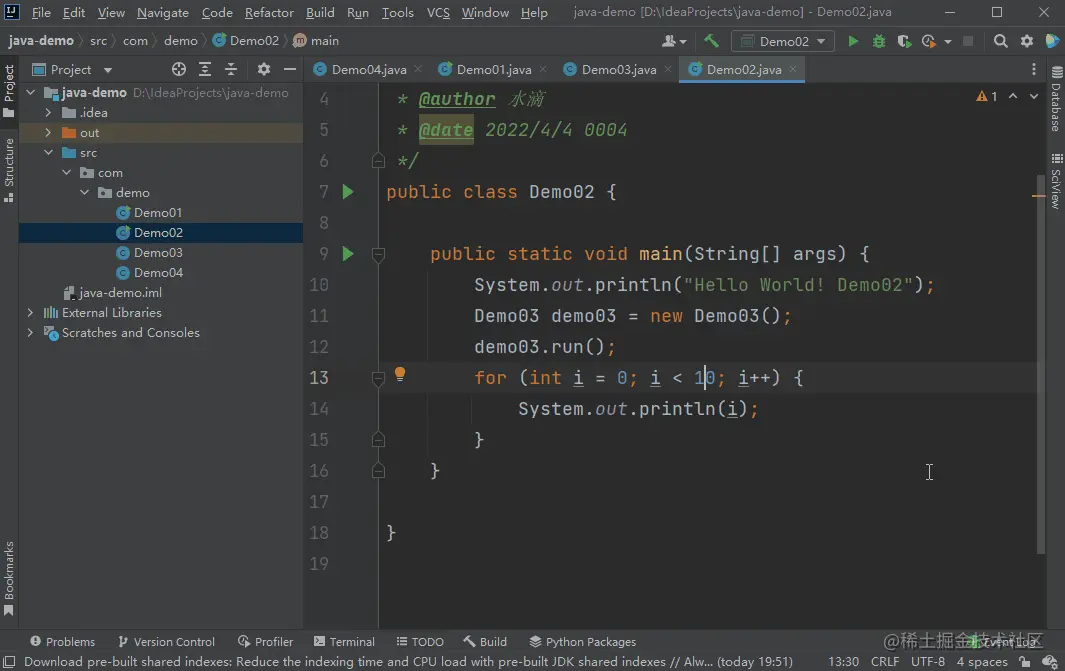
Task: Click the warning indicator showing 1 problem
Action: tap(987, 96)
